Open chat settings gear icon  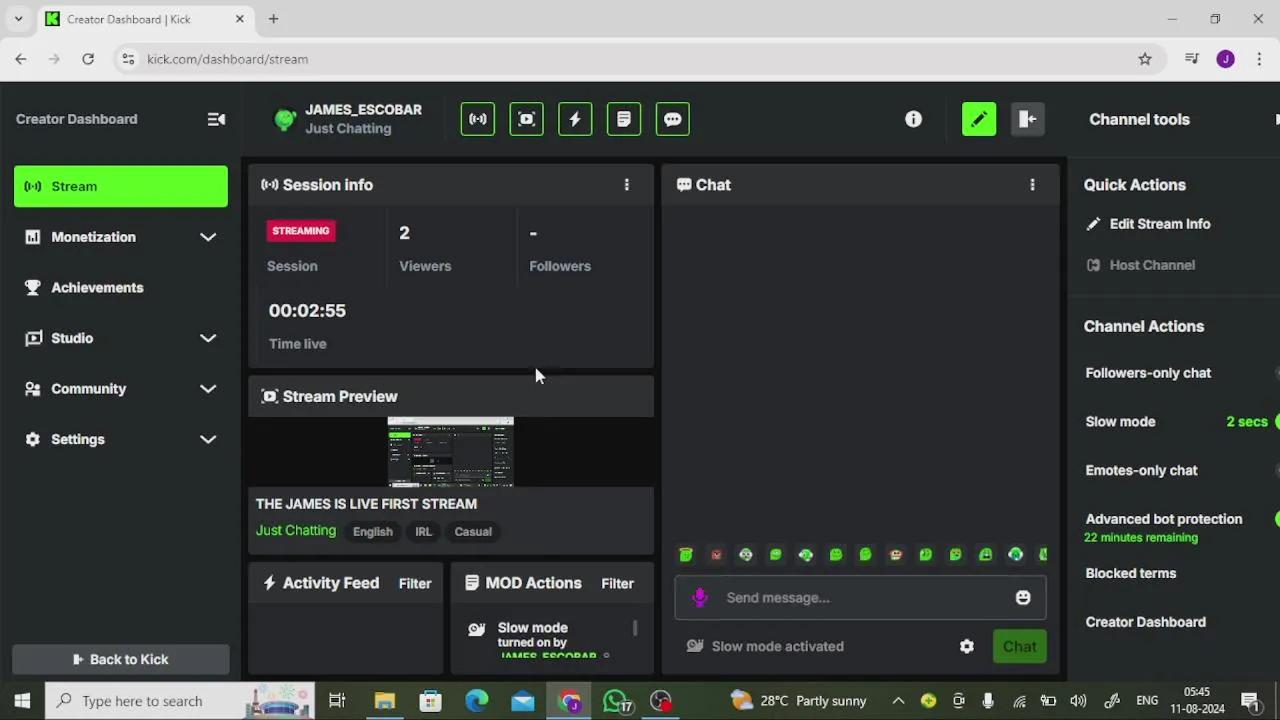point(967,646)
